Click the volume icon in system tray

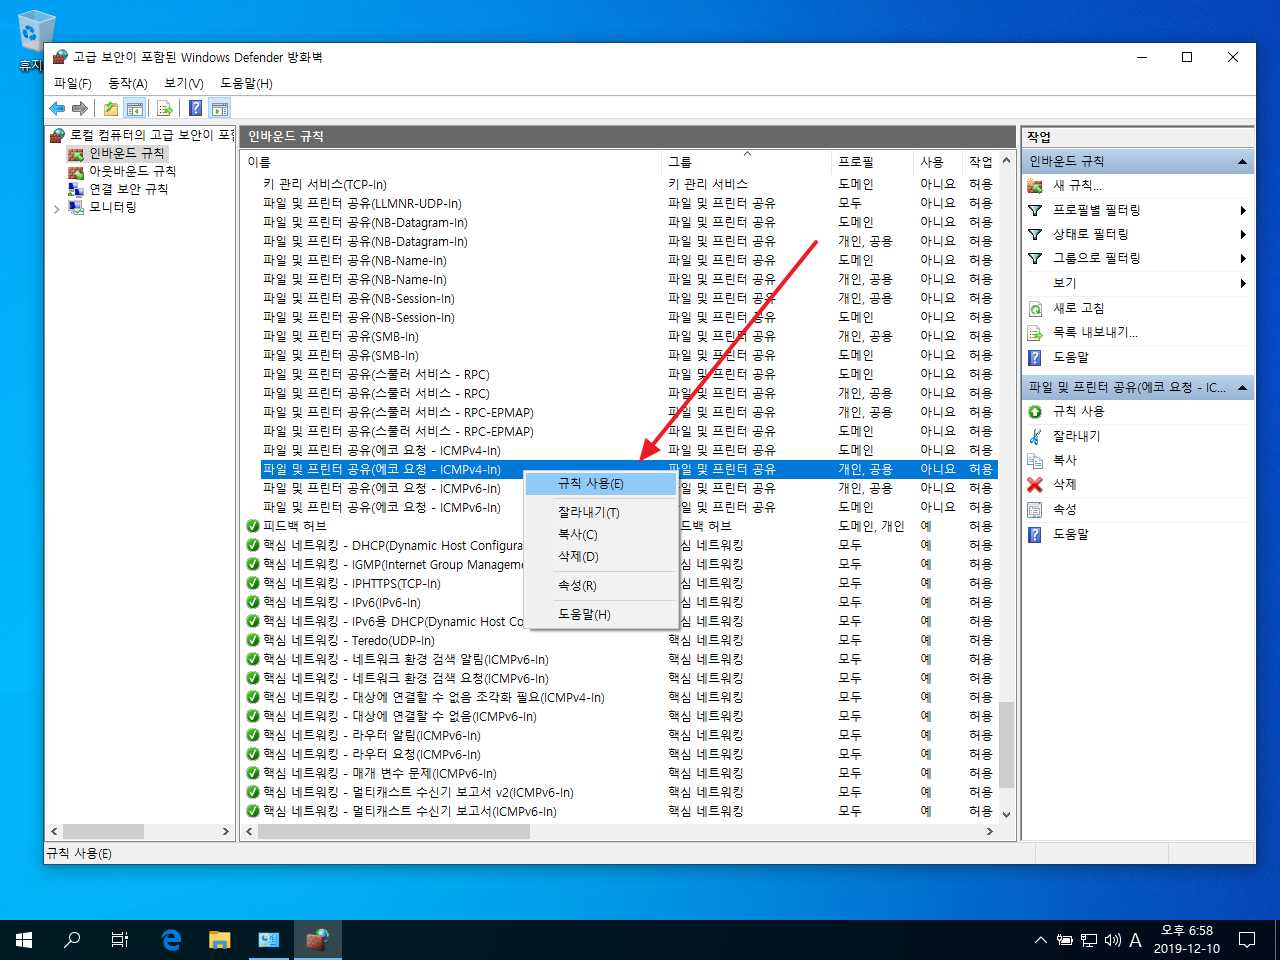[1113, 940]
